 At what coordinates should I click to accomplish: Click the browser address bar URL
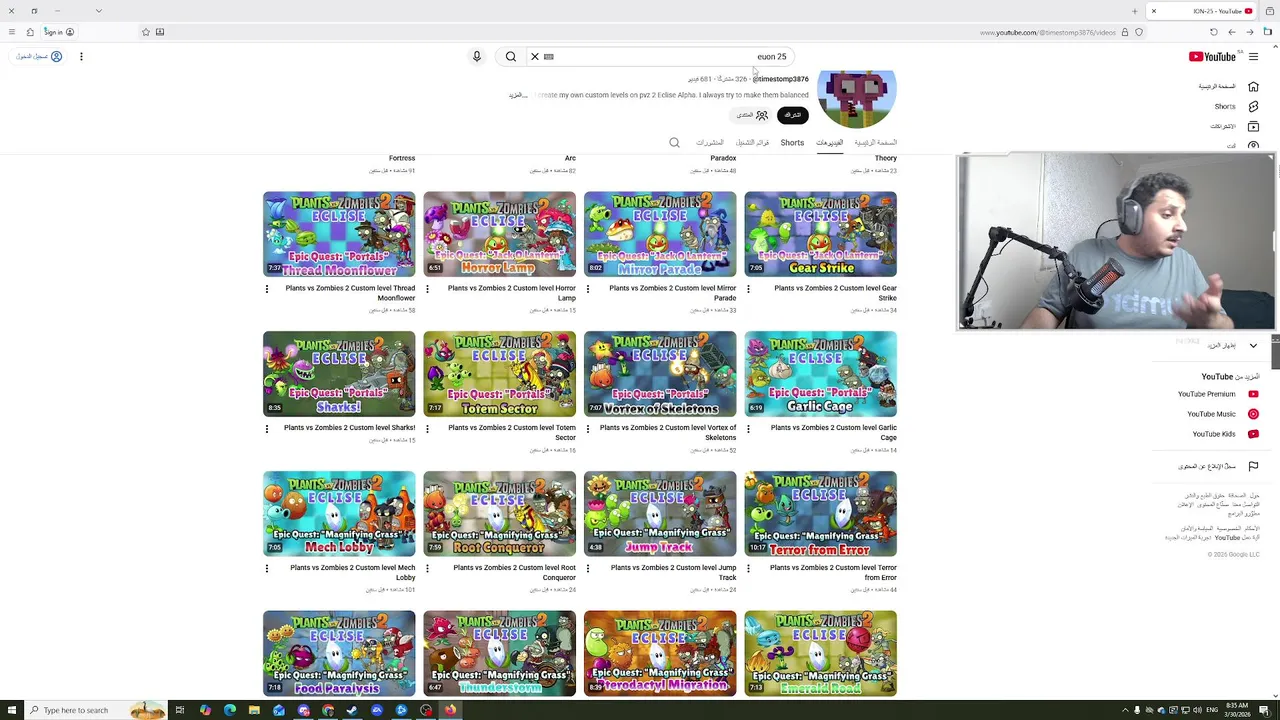tap(1047, 32)
